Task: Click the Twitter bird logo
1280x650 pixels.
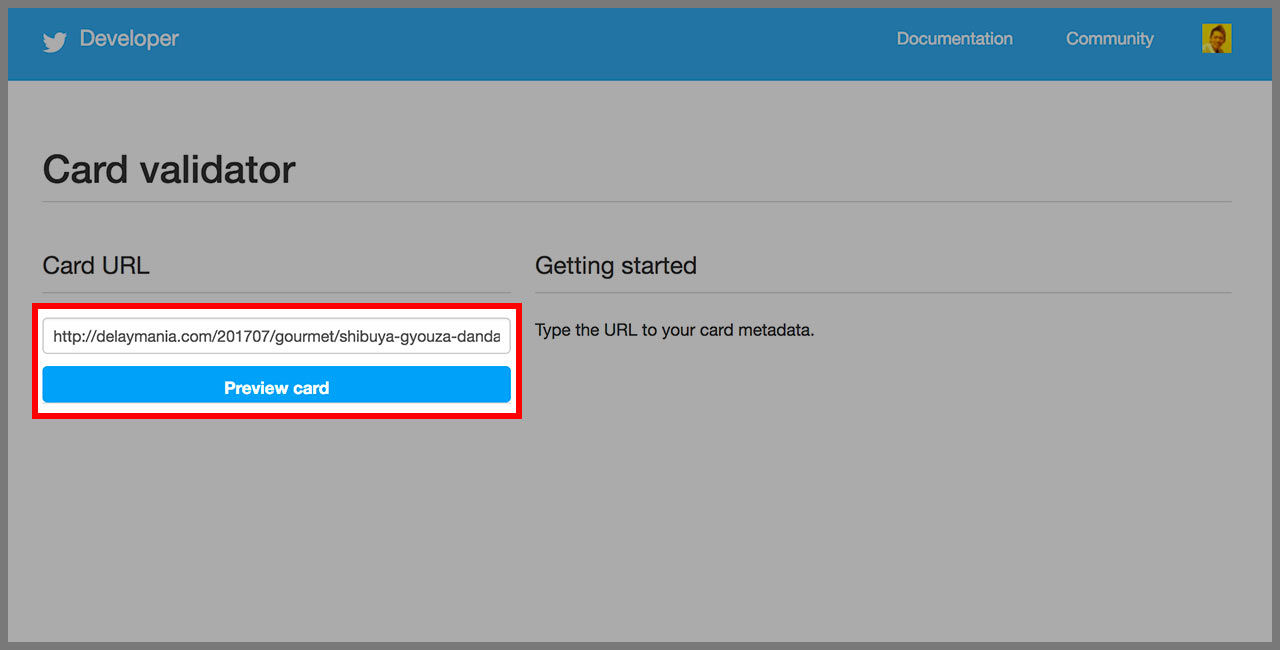Action: coord(54,41)
